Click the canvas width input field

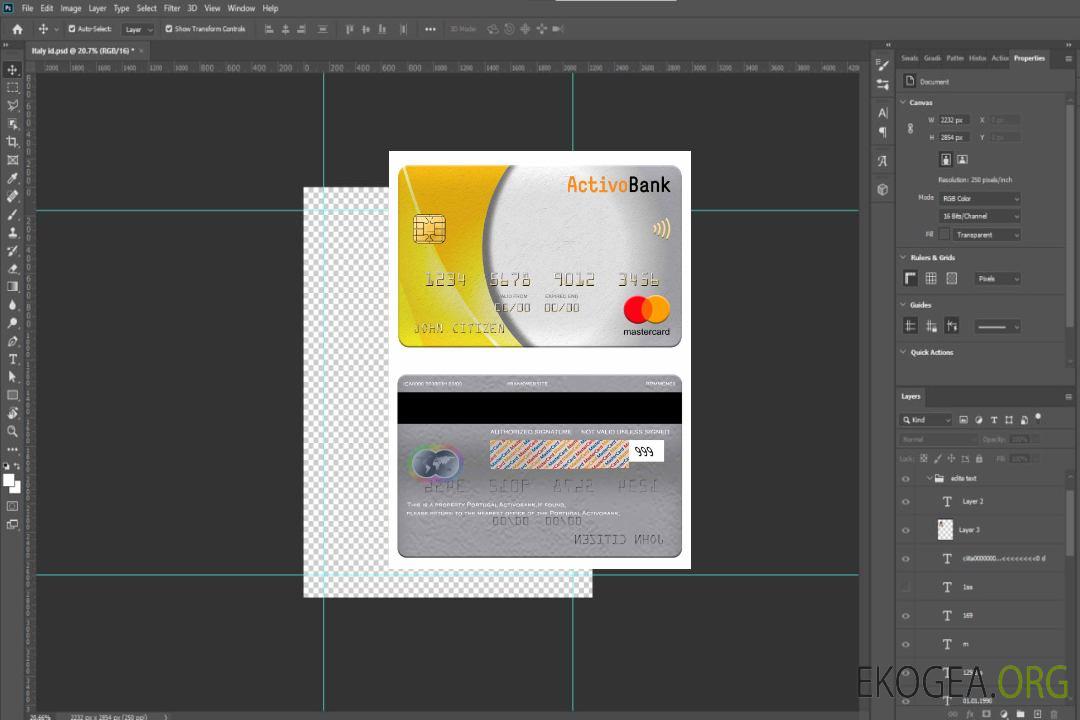click(x=954, y=120)
